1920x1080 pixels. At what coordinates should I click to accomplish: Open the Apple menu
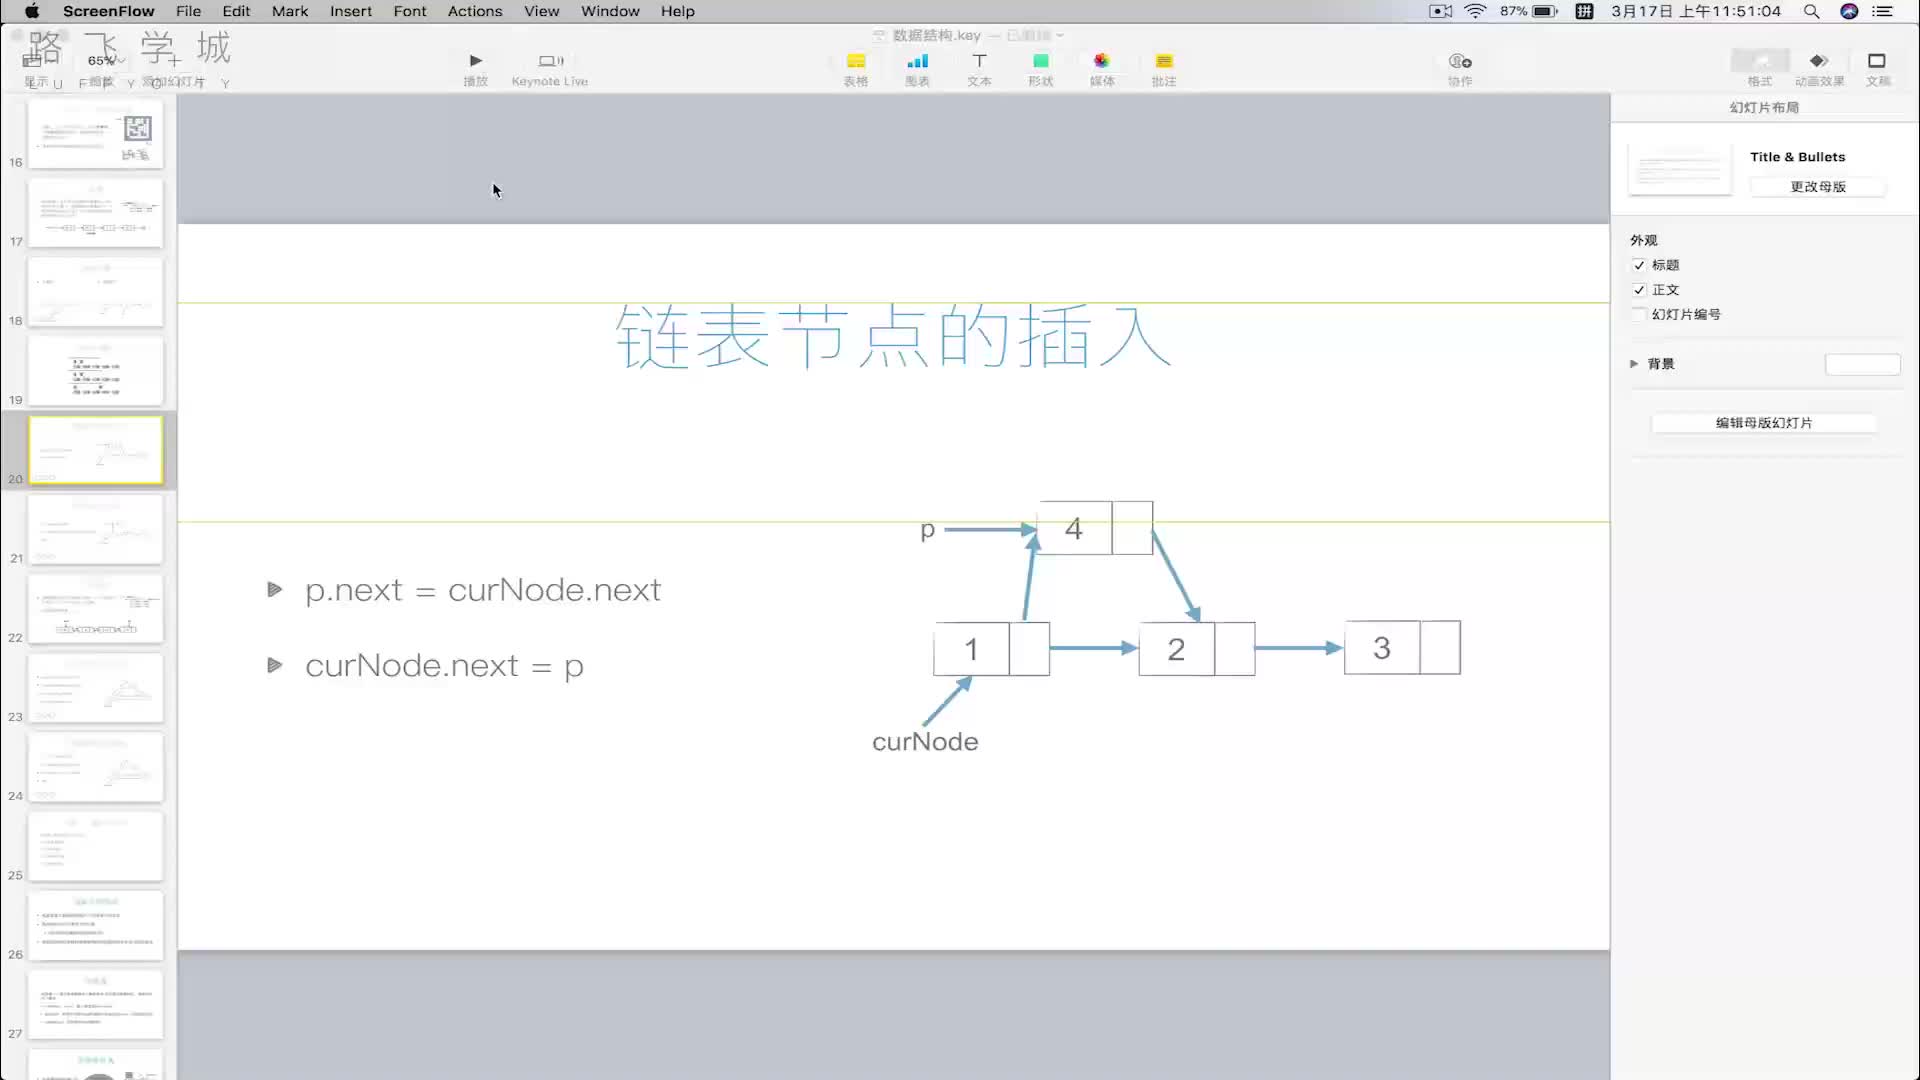click(32, 11)
